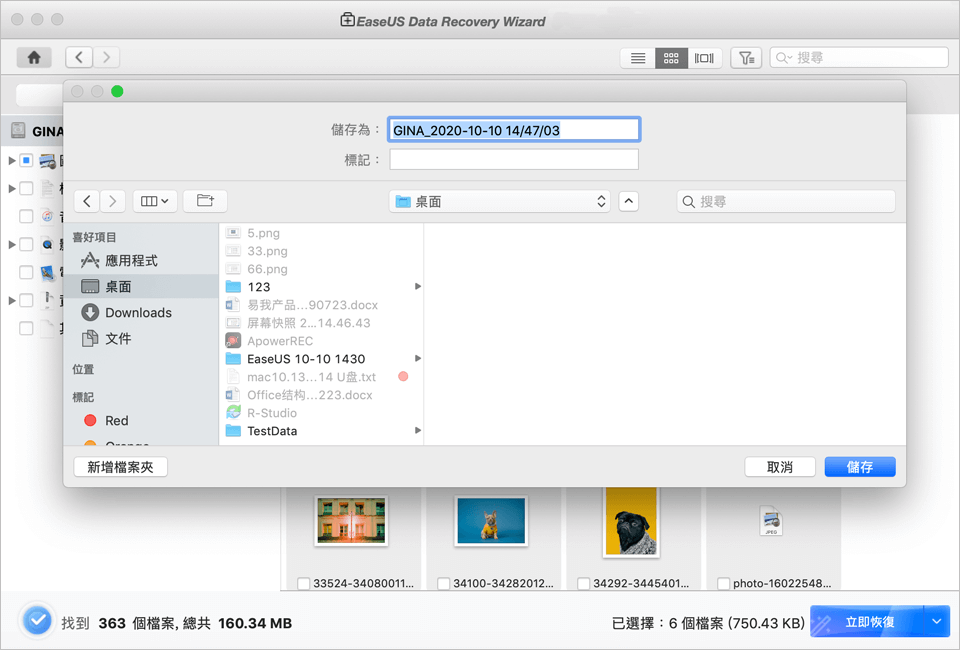This screenshot has height=650, width=960.
Task: Select 文件 in the favorites sidebar
Action: [x=117, y=338]
